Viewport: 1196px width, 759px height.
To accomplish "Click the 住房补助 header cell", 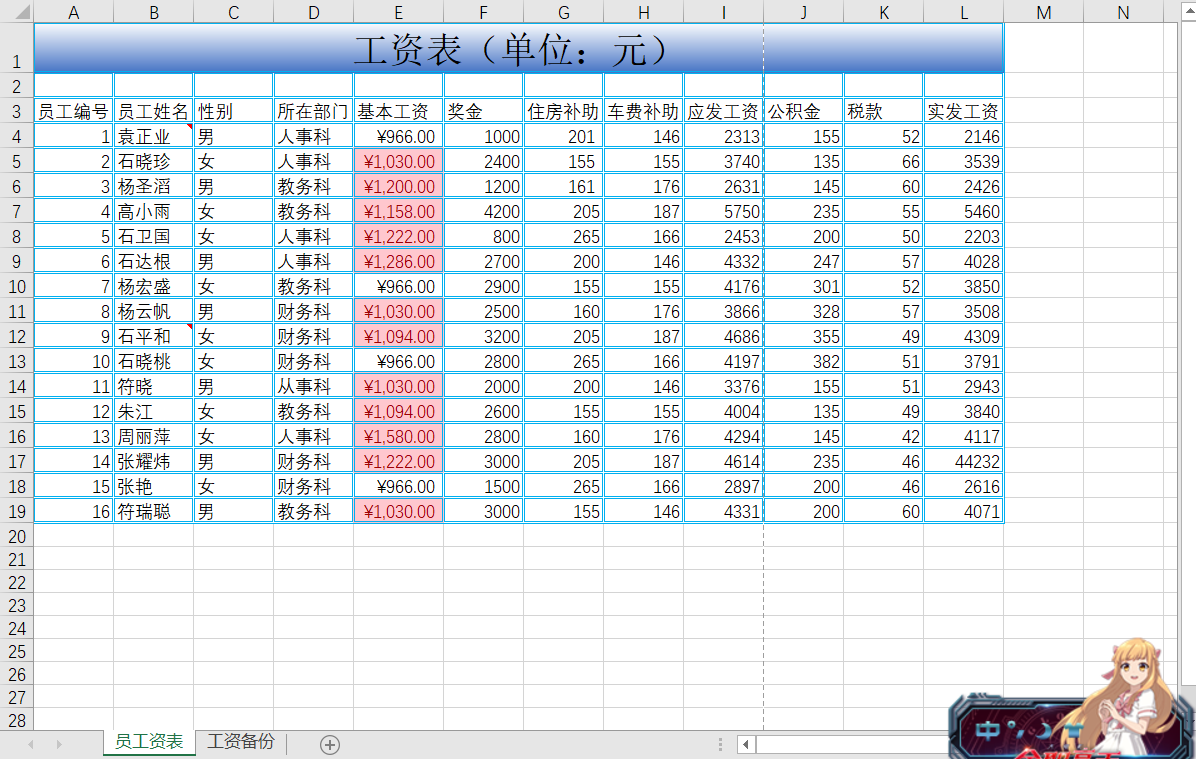I will 564,111.
